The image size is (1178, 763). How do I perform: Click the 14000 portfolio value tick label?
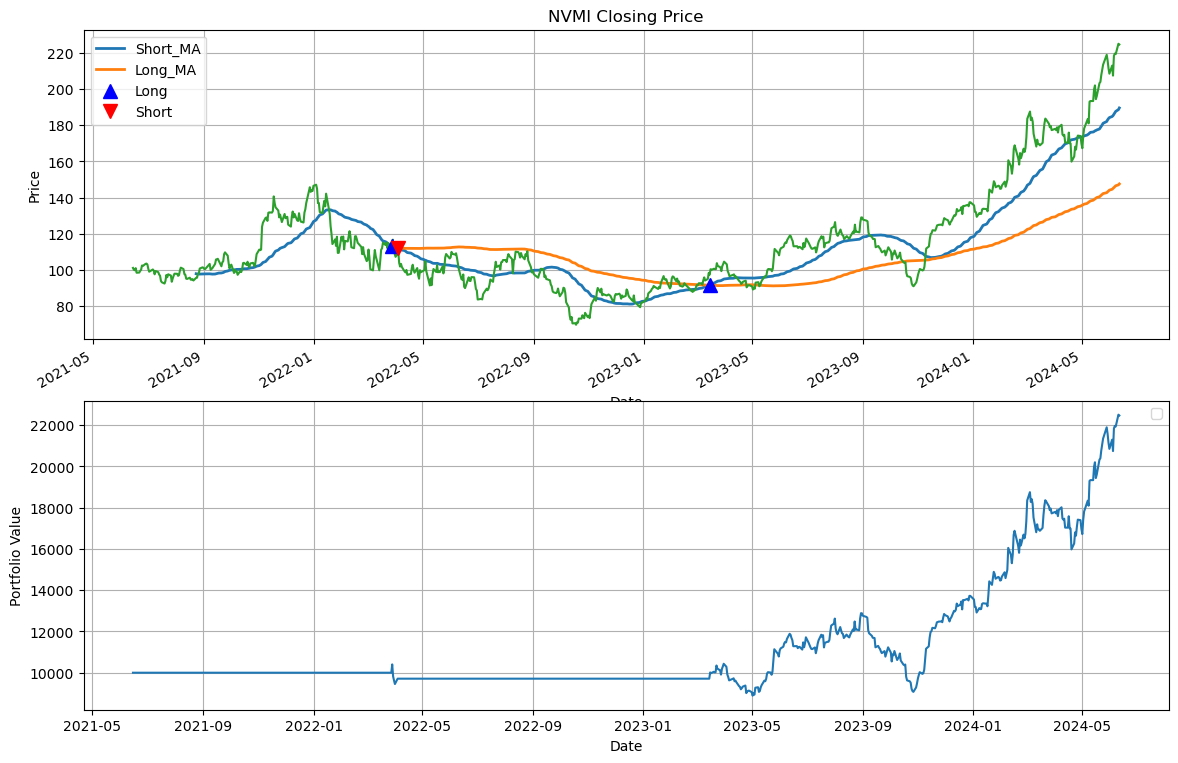(x=50, y=591)
